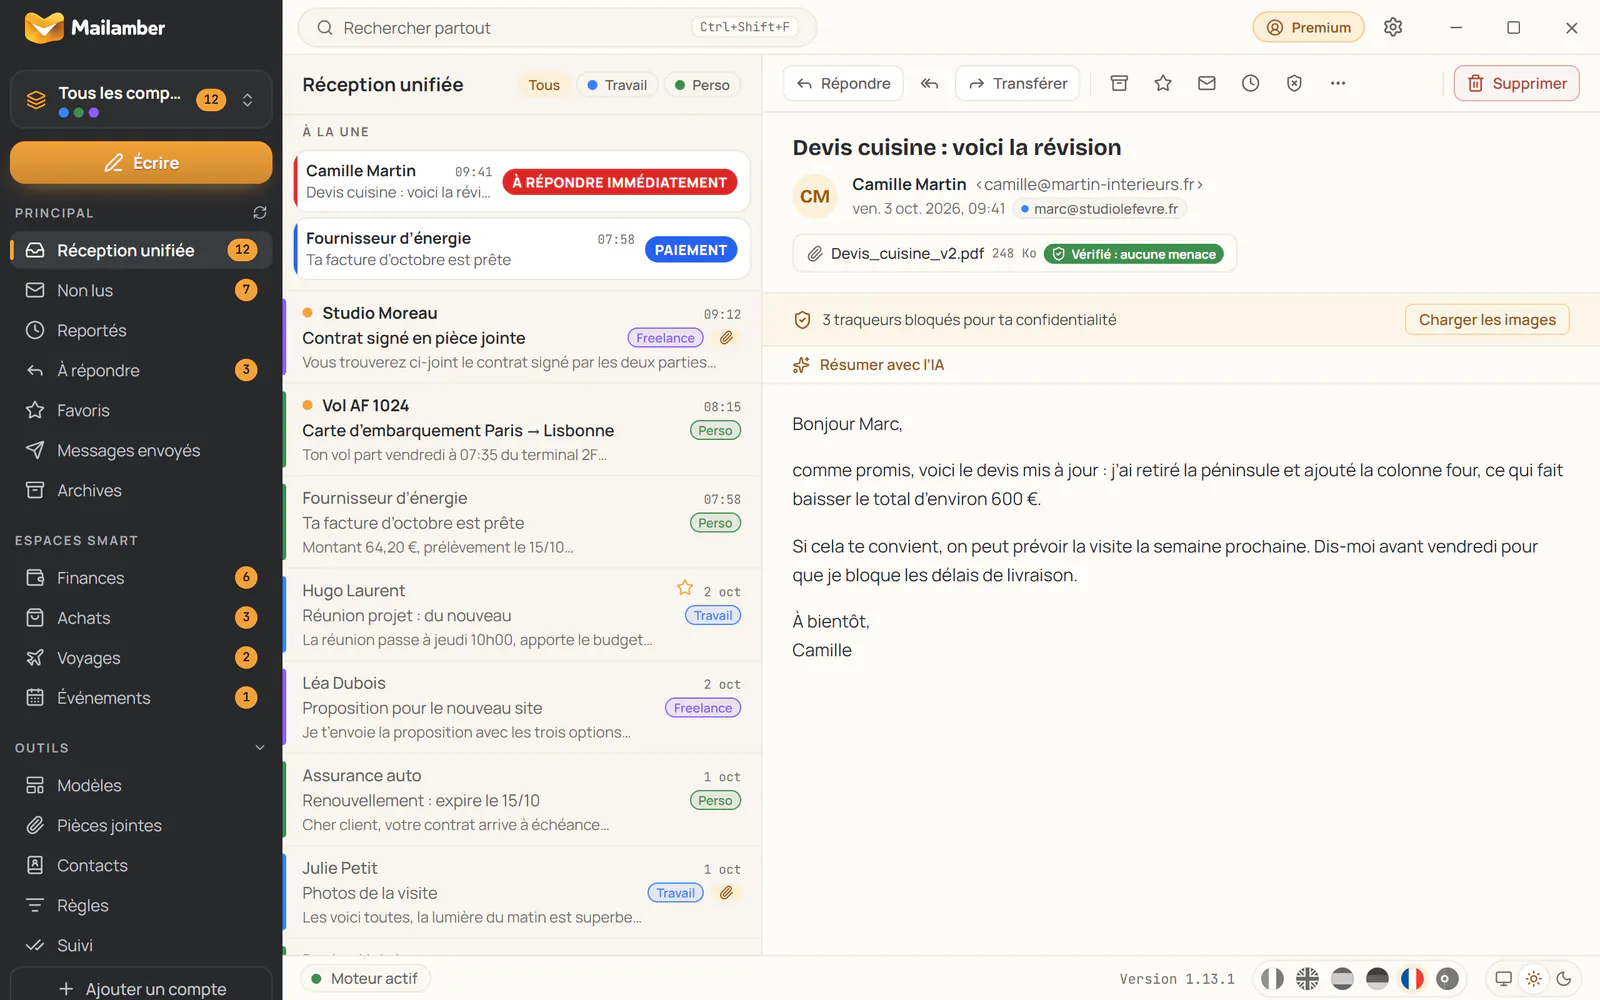
Task: Open the Léa Dubois proposition email
Action: [522, 707]
